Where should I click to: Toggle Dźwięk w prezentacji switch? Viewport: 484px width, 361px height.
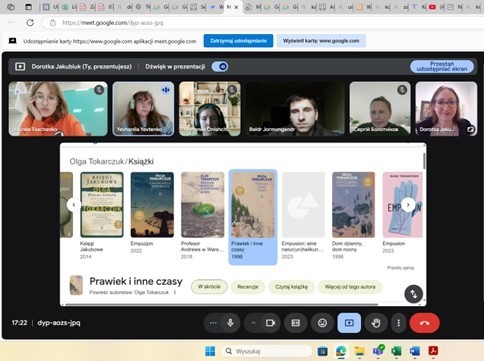(x=220, y=67)
